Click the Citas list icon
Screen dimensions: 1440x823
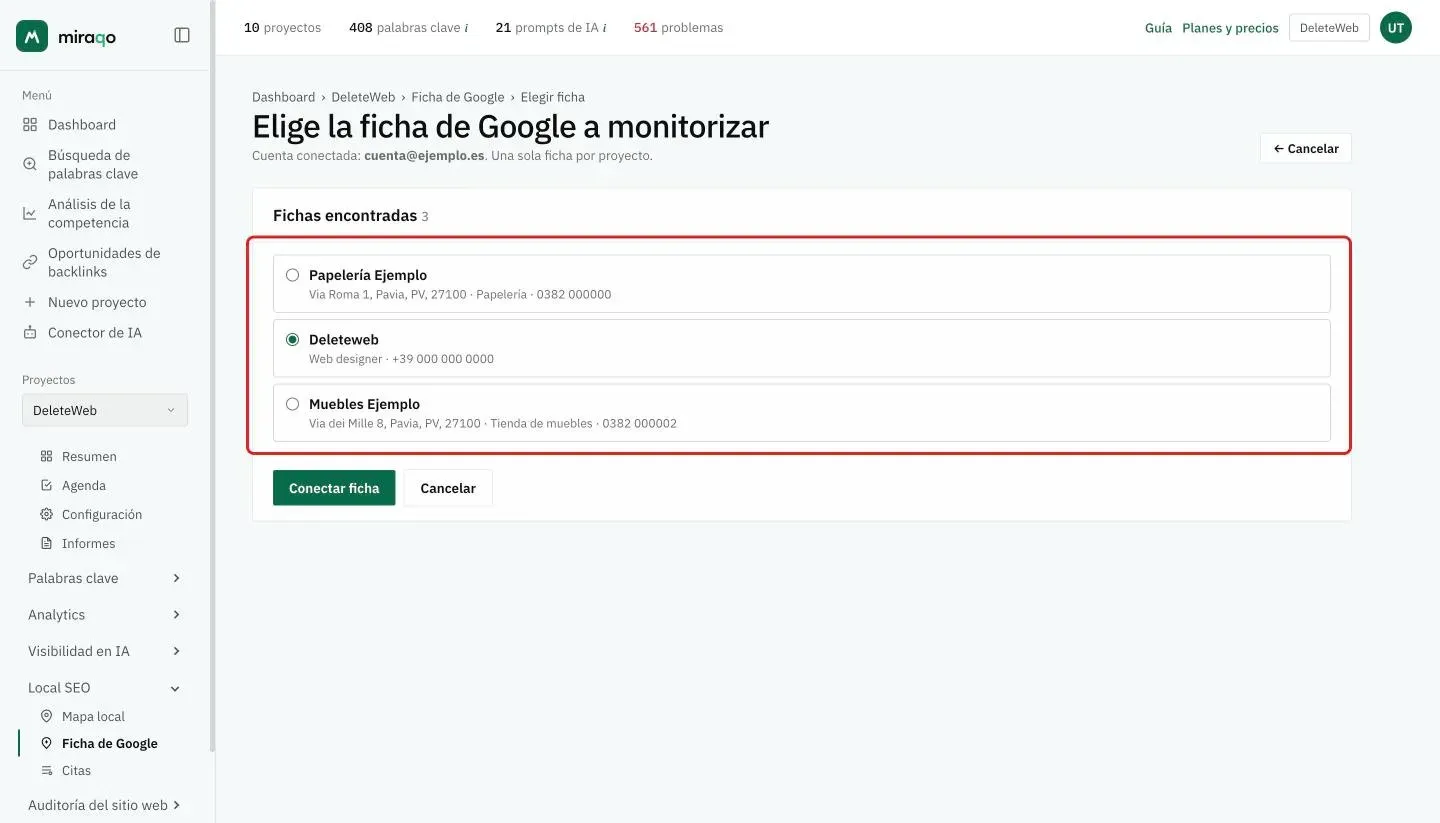coord(46,771)
